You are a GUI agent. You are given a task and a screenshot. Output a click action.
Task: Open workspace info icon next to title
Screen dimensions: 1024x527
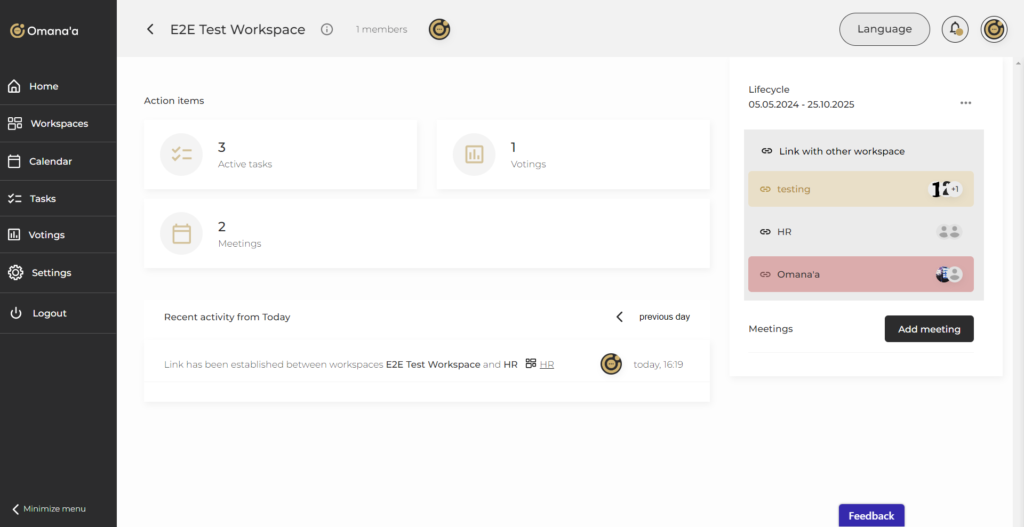(327, 30)
